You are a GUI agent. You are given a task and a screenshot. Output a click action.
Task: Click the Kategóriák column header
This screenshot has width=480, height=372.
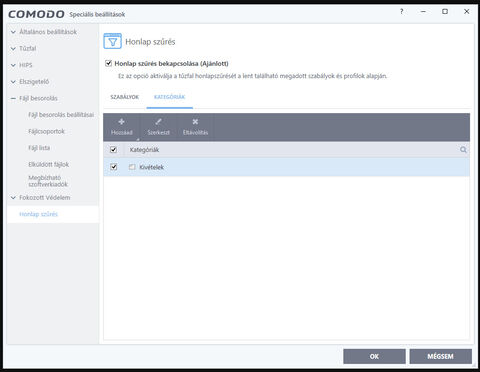coord(144,150)
